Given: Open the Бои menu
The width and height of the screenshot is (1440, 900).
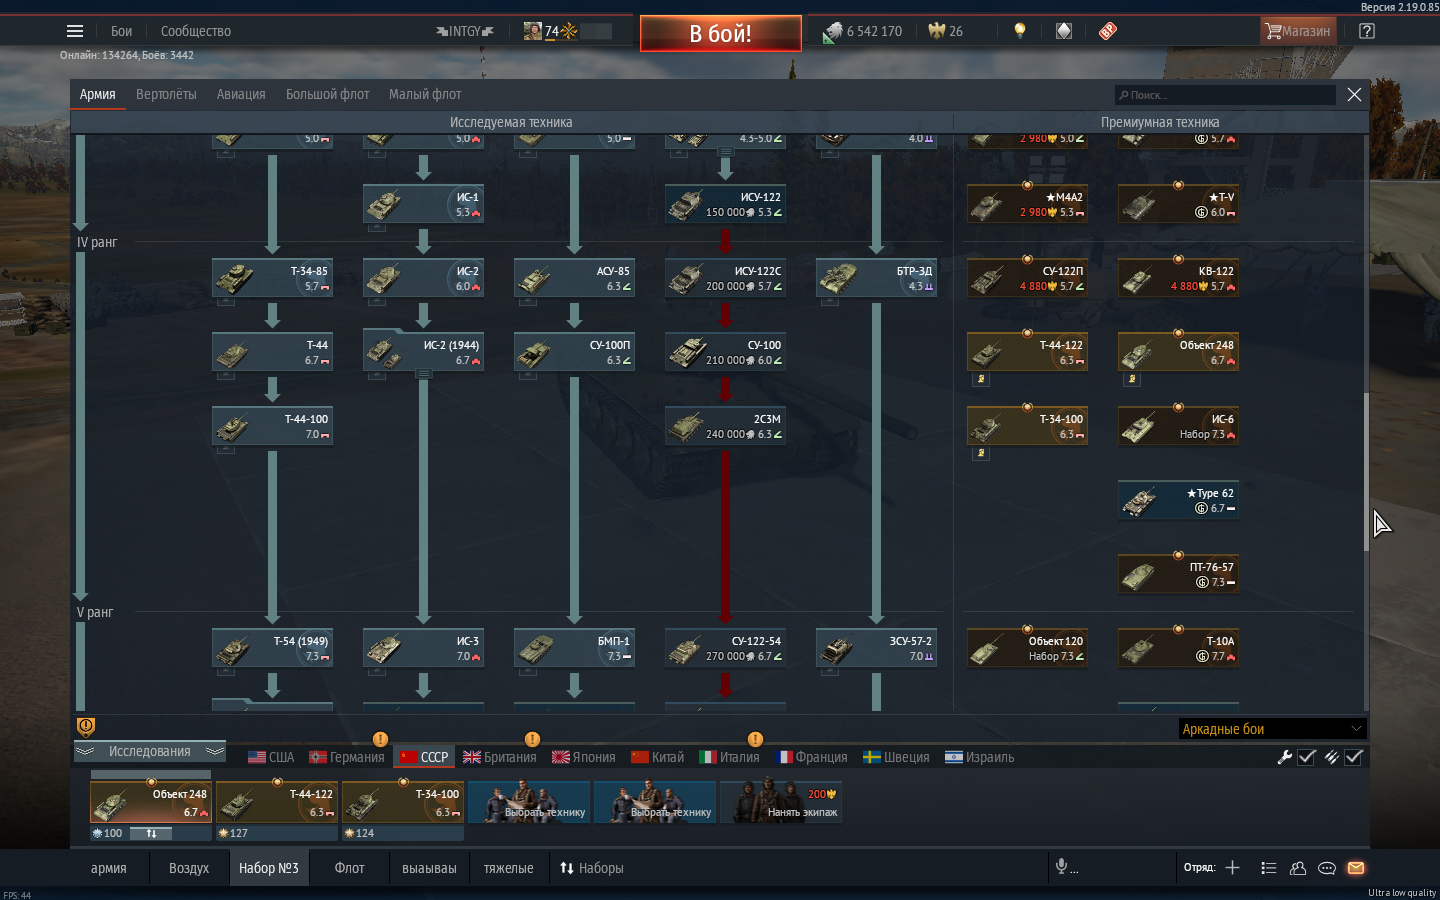Looking at the screenshot, I should [x=121, y=31].
